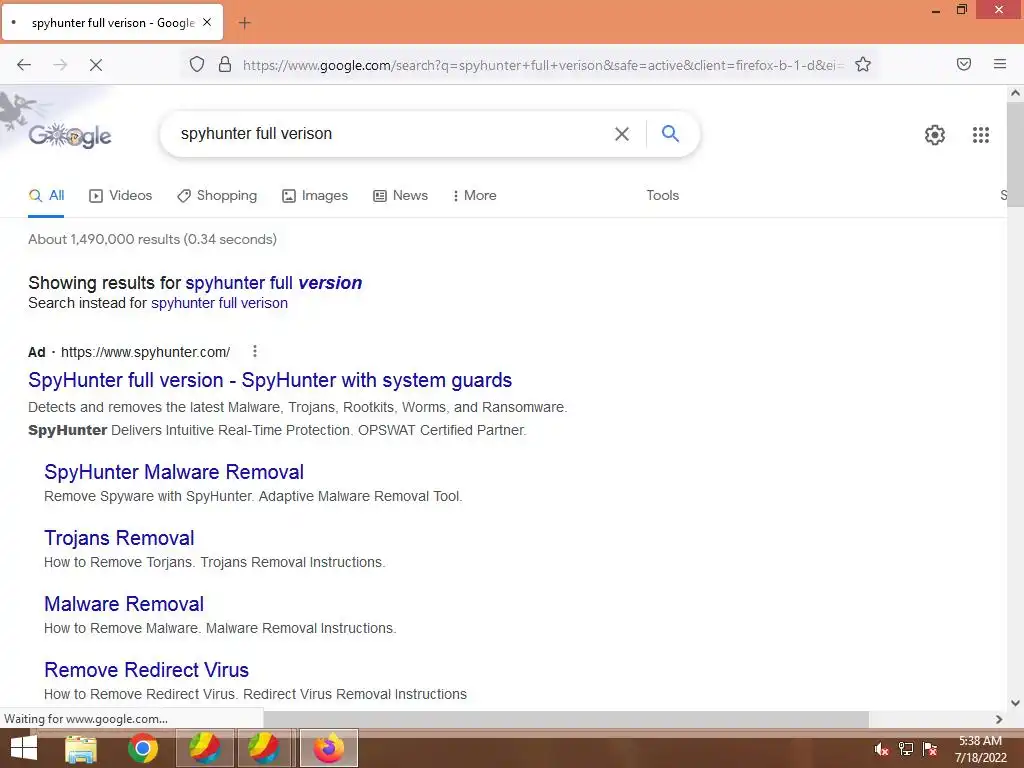The height and width of the screenshot is (768, 1024).
Task: Switch to the News tab
Action: (x=400, y=195)
